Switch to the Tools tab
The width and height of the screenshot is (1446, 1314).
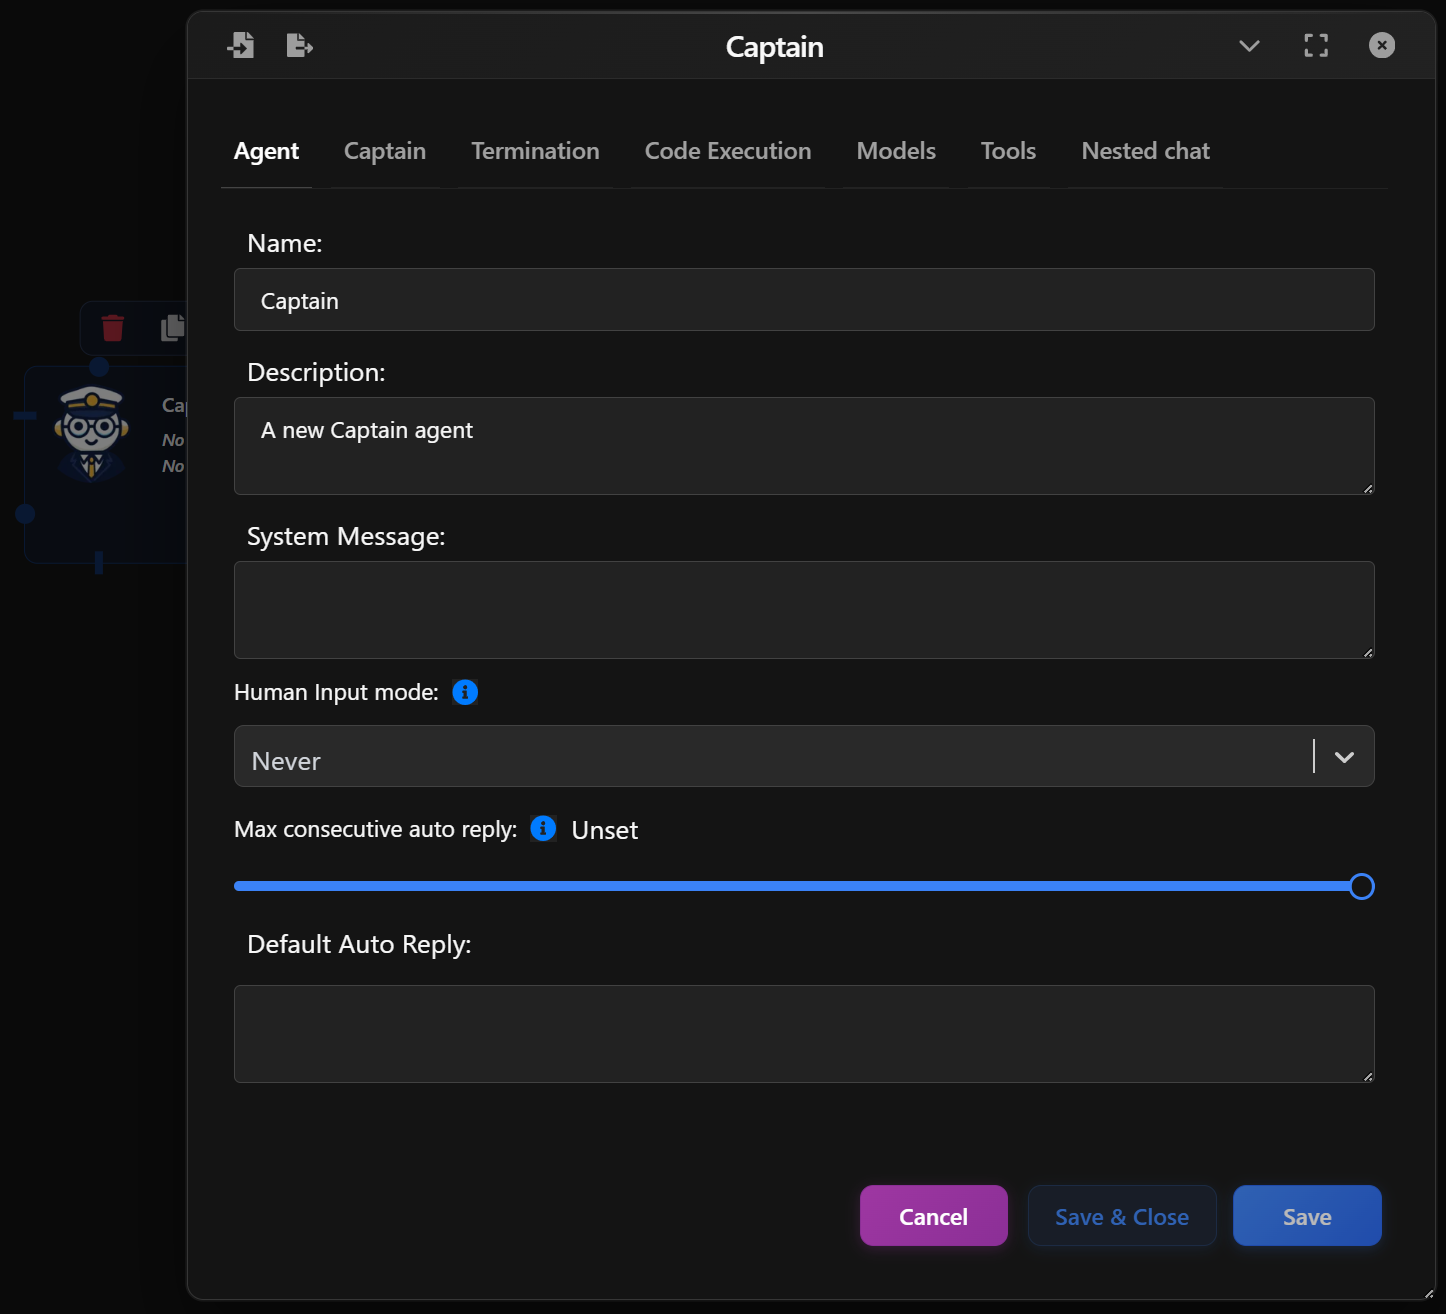coord(1008,151)
